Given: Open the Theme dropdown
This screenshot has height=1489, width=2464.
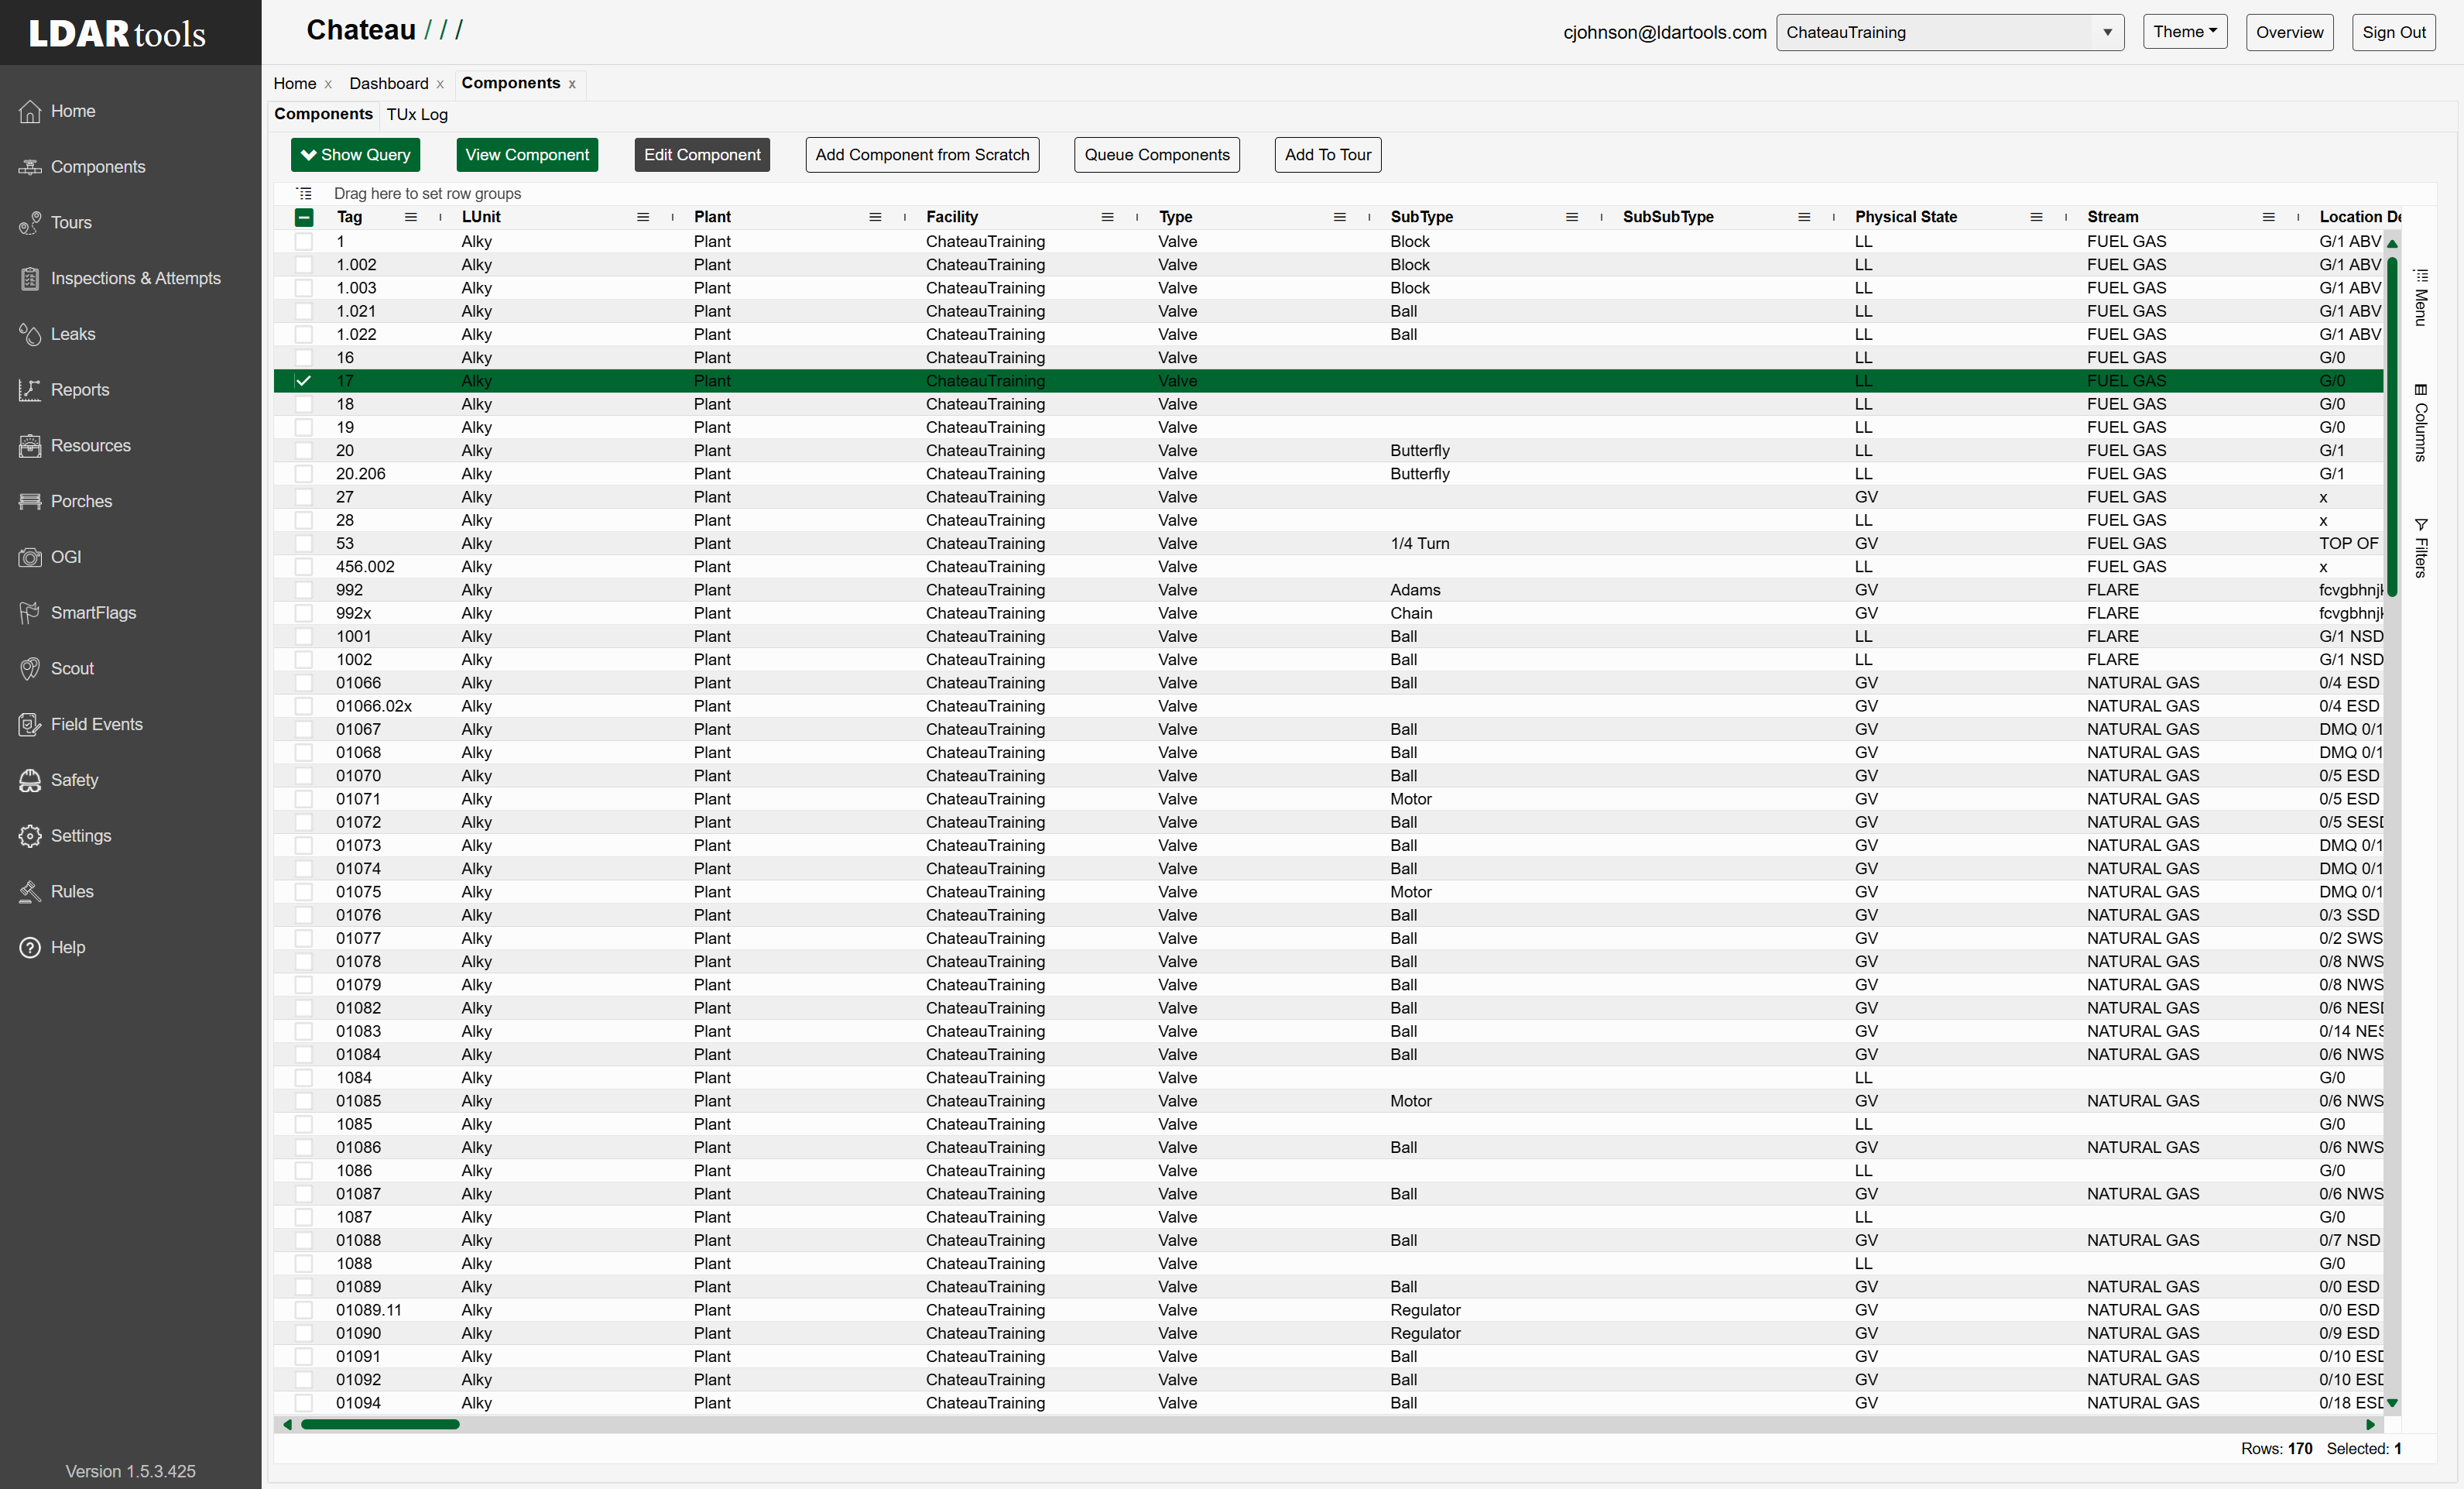Looking at the screenshot, I should pos(2185,32).
